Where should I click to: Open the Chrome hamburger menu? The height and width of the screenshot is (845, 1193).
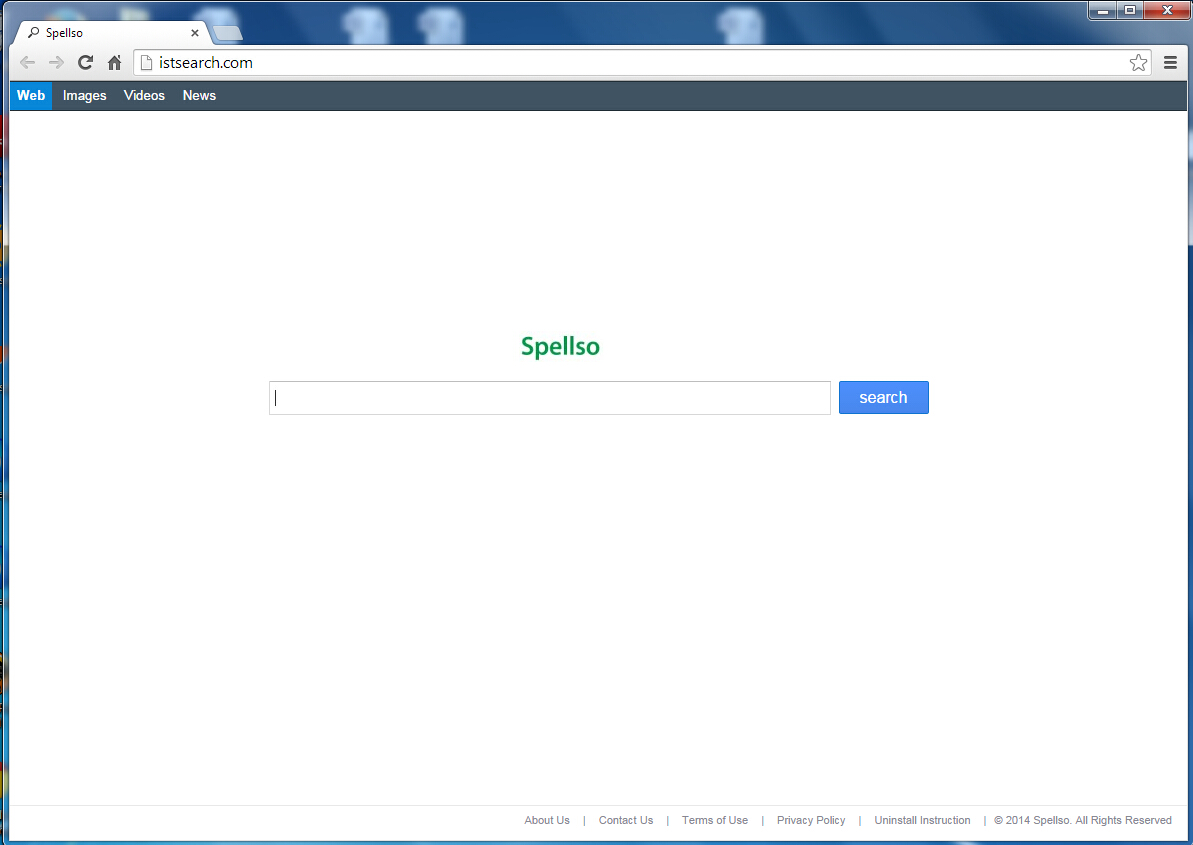[x=1170, y=62]
